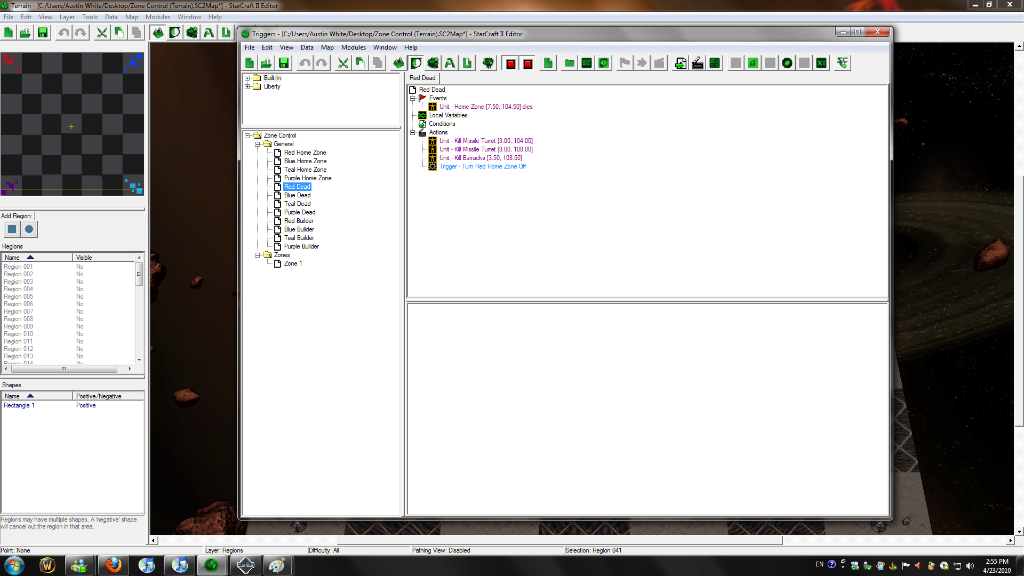Collapse the General folder
The image size is (1024, 576).
(258, 144)
